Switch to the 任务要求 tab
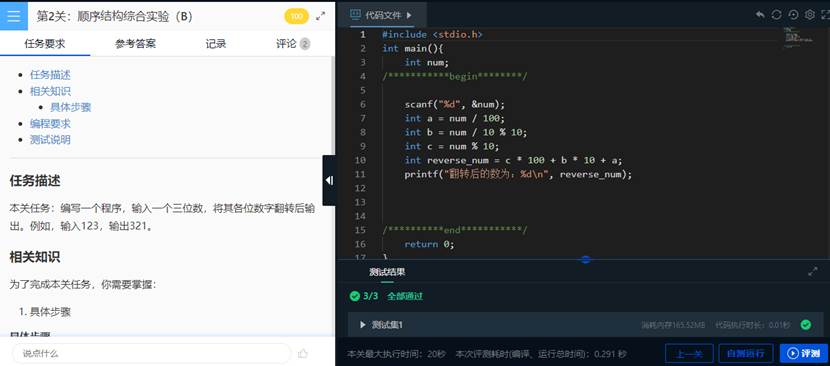830x366 pixels. click(45, 43)
